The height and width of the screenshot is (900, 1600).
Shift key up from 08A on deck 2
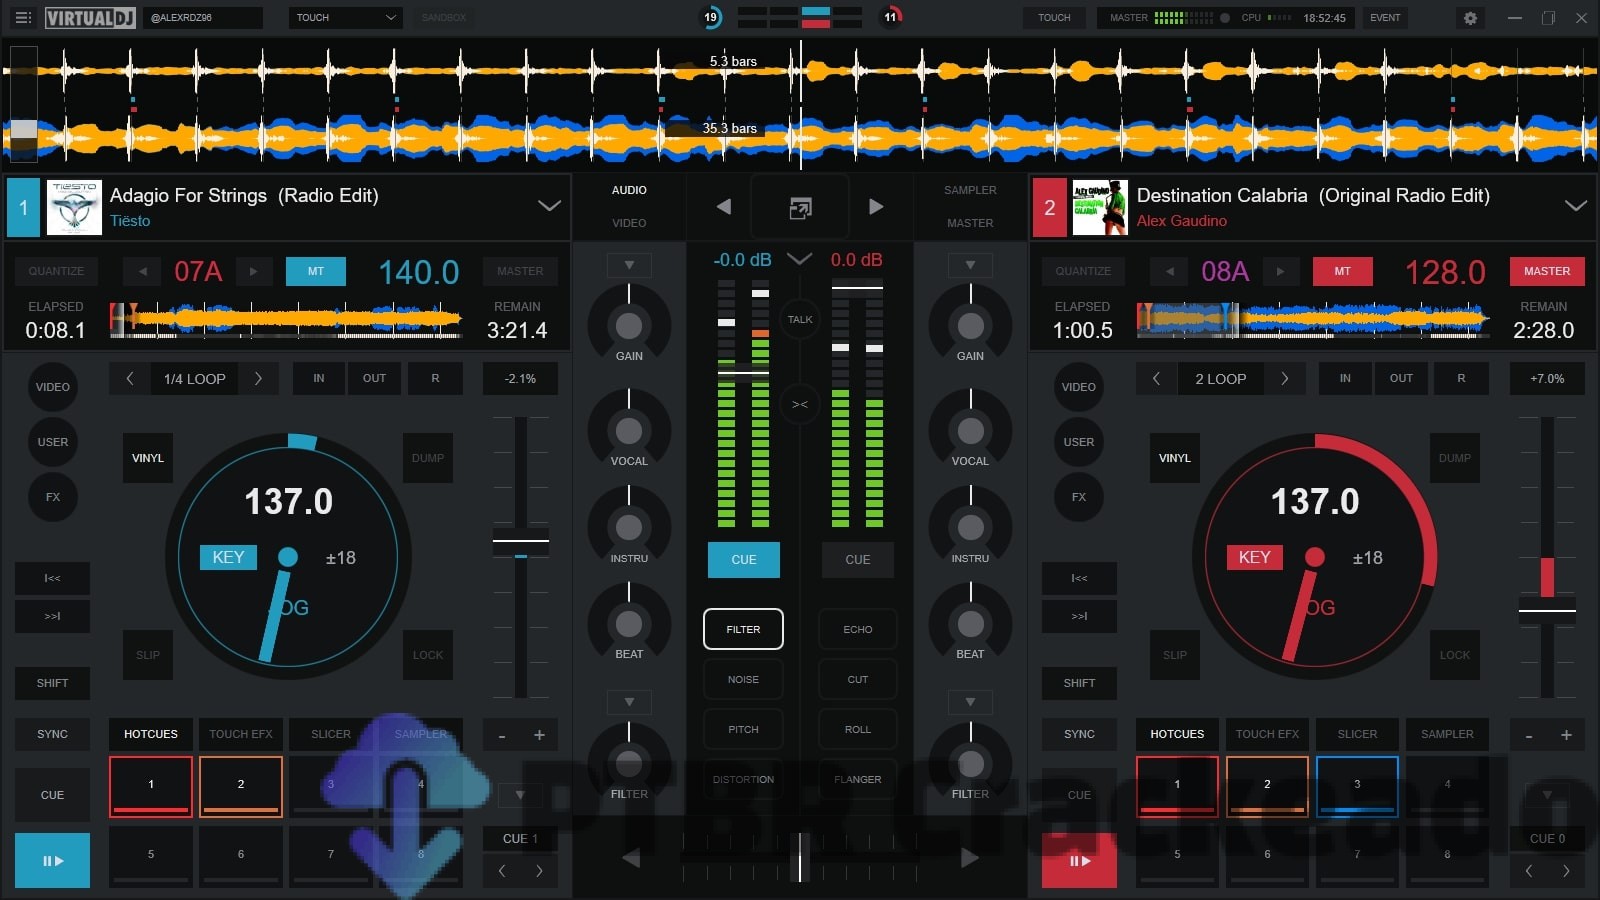coord(1280,271)
